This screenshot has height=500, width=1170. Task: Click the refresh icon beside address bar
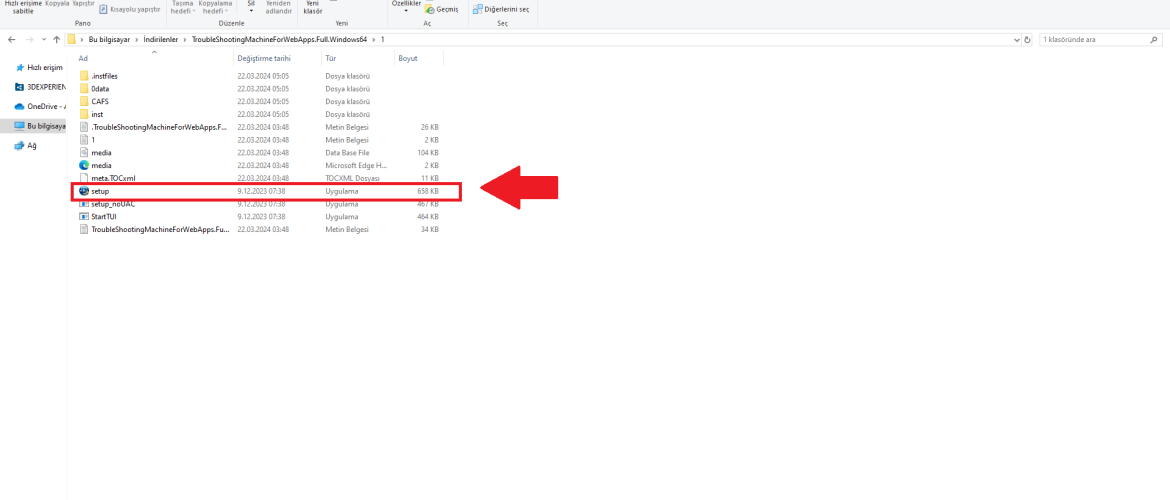point(1028,40)
